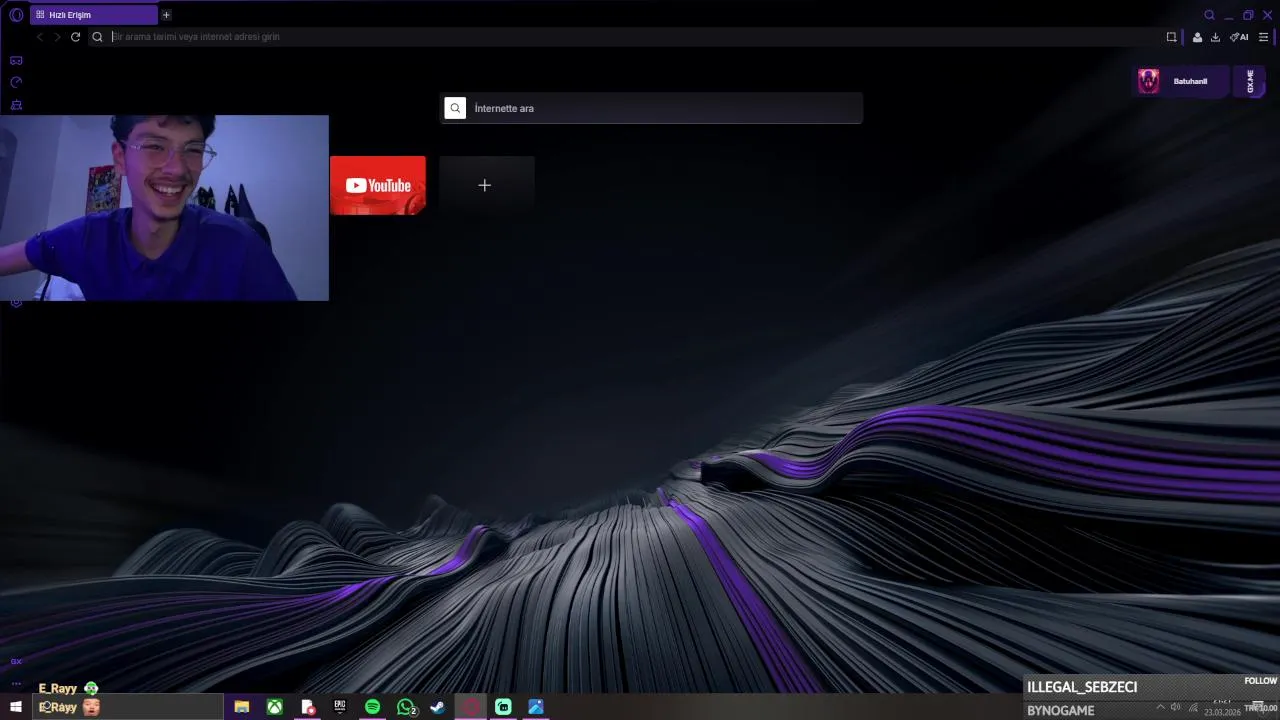
Task: Open the downloads icon in toolbar
Action: pyautogui.click(x=1215, y=37)
